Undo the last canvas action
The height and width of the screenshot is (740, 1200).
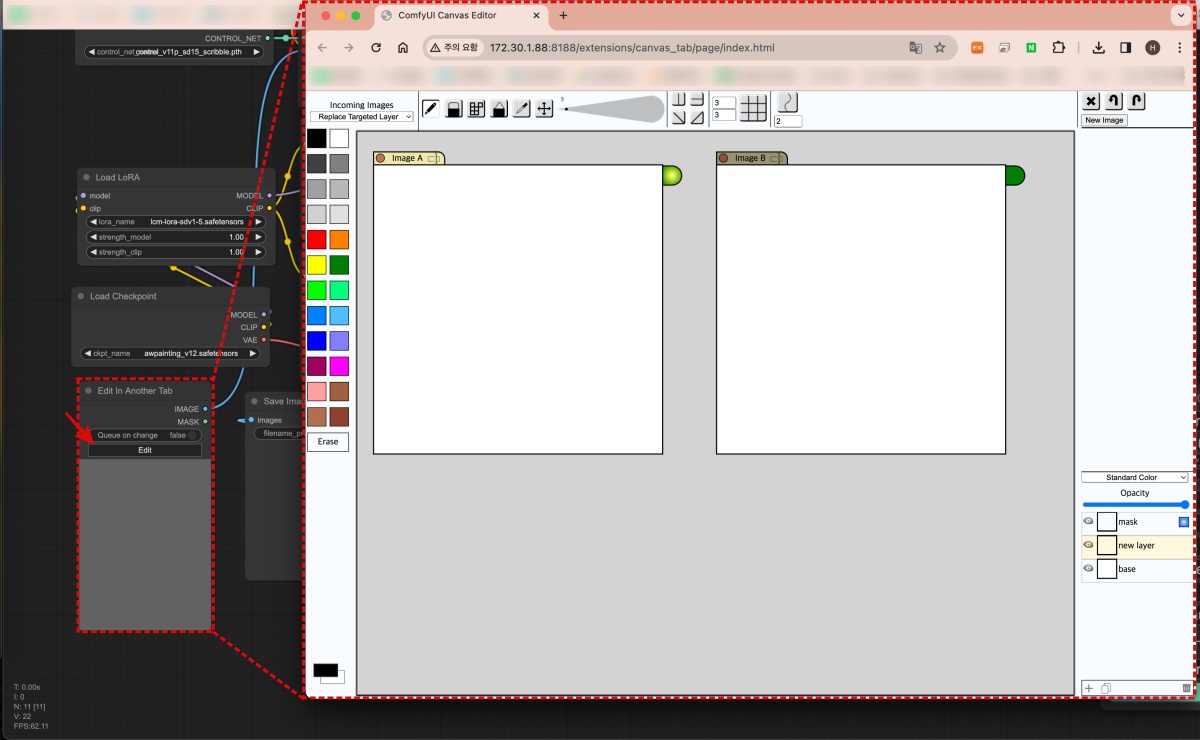pos(1114,101)
